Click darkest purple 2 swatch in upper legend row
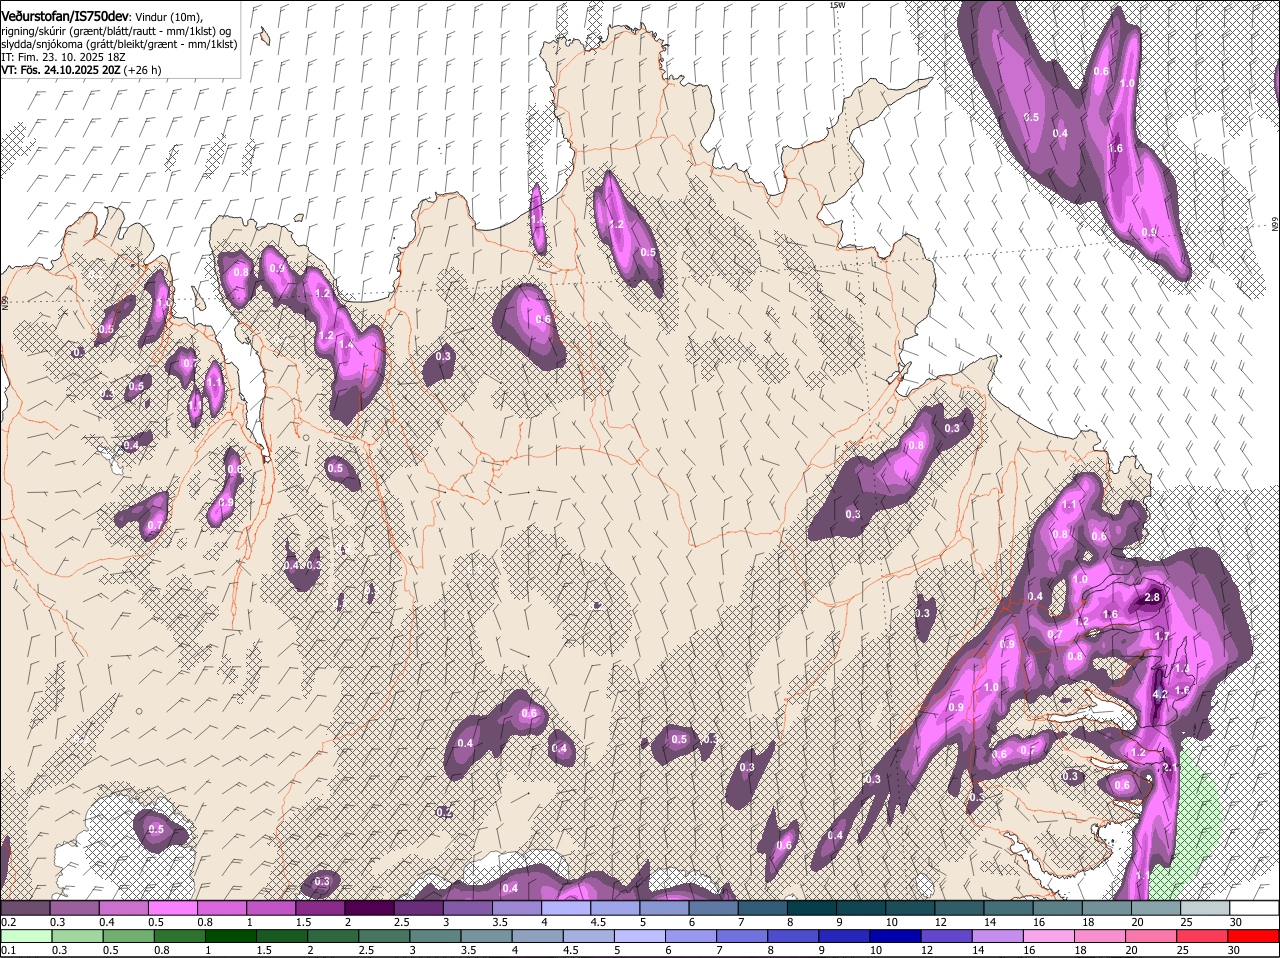This screenshot has width=1280, height=958. [x=369, y=907]
